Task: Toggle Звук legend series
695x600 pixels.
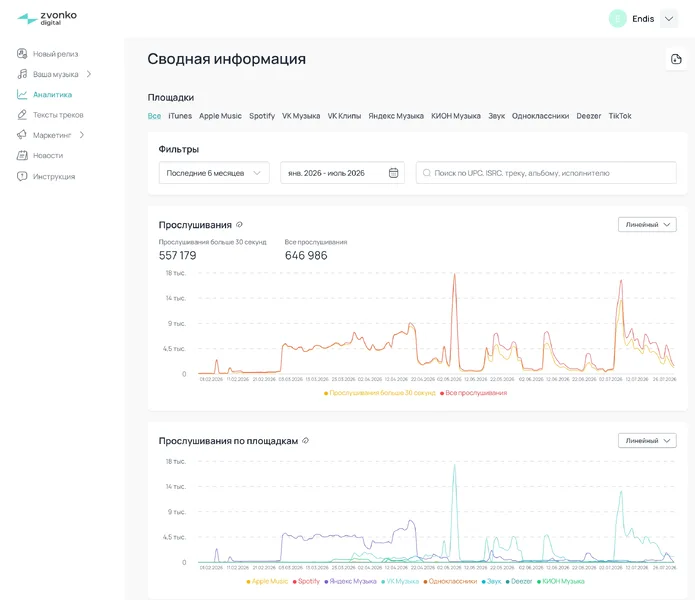Action: [492, 581]
